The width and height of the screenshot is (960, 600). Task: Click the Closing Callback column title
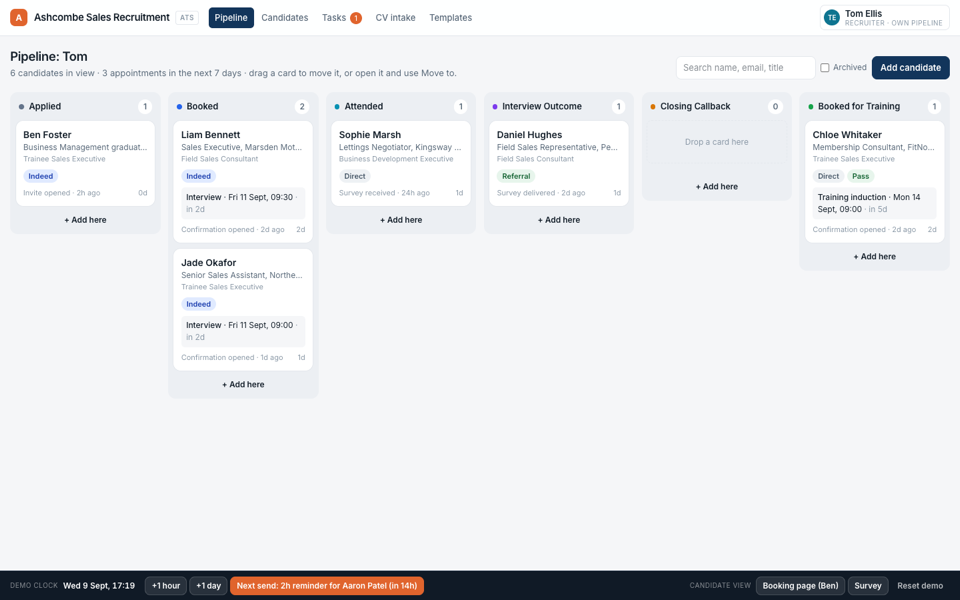pyautogui.click(x=696, y=107)
